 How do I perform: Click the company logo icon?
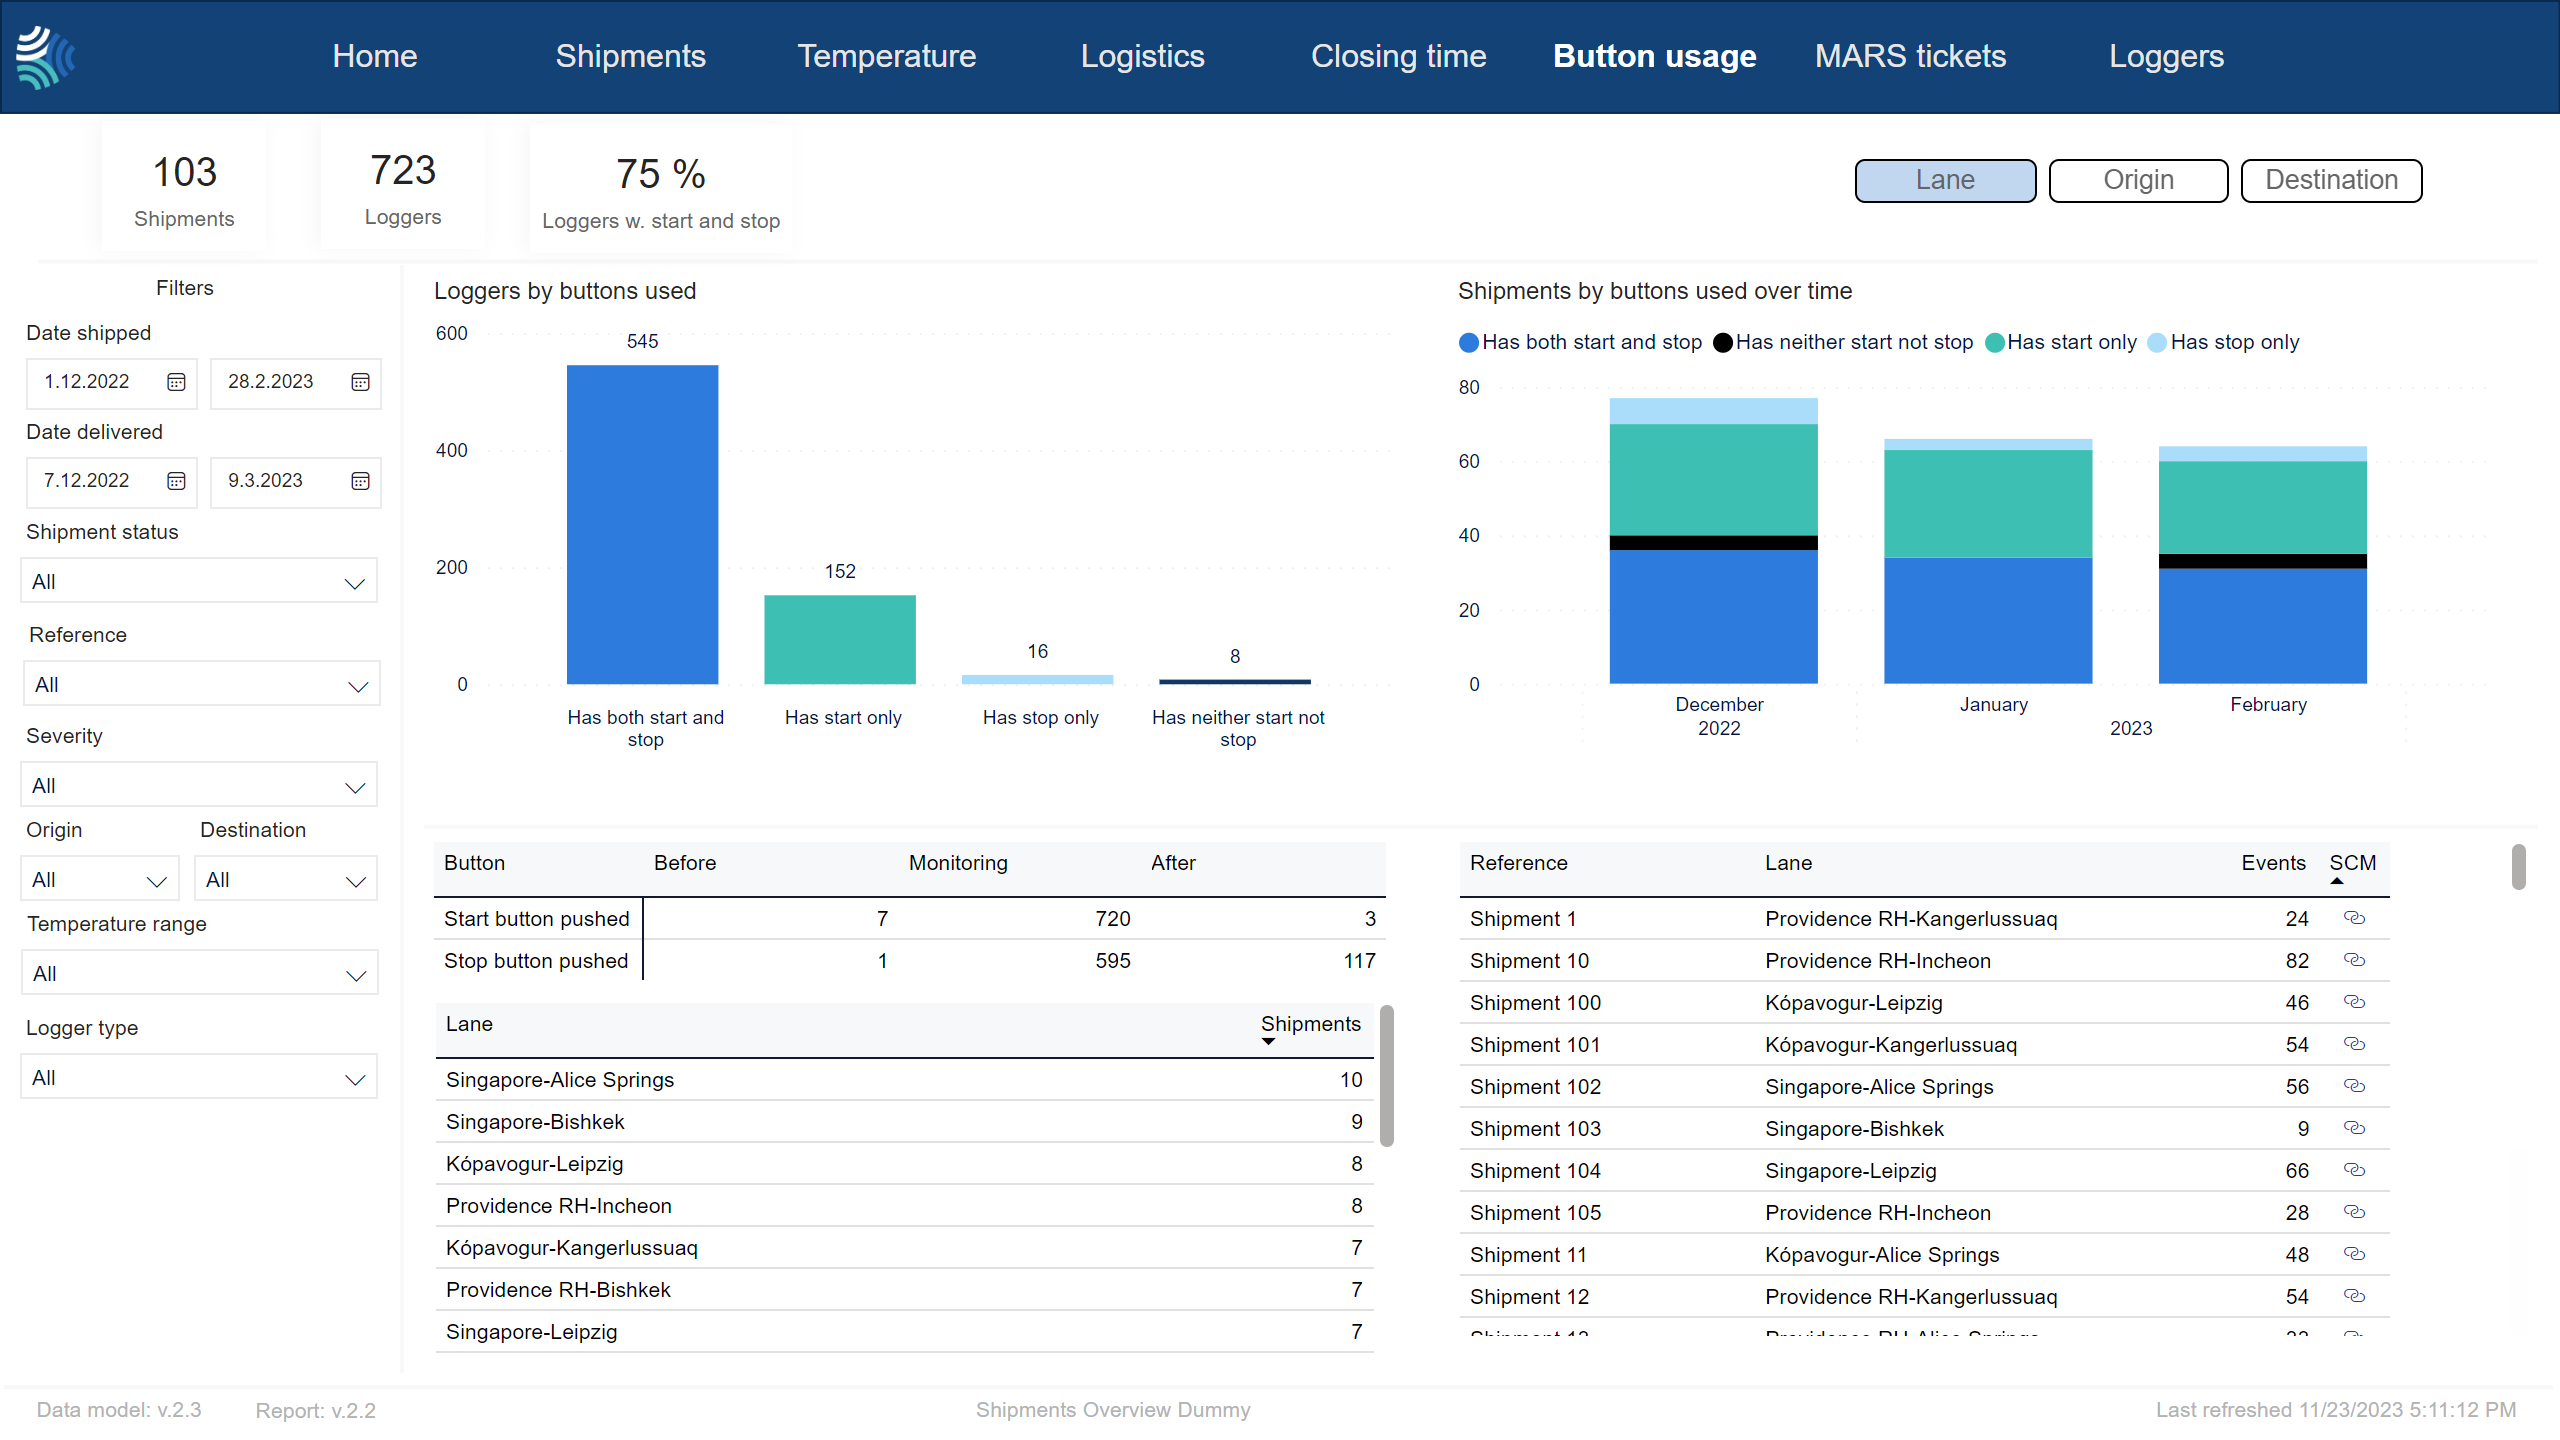tap(46, 57)
